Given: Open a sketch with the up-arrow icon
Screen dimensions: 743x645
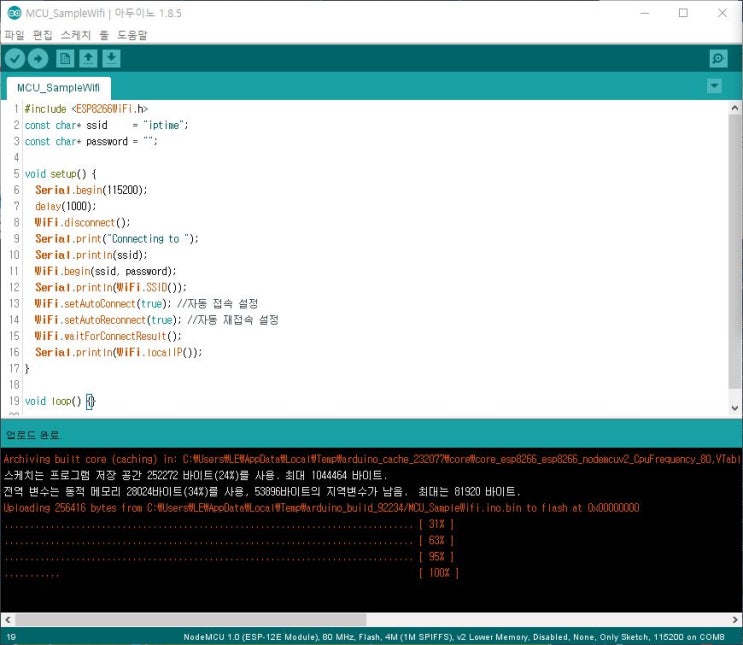Looking at the screenshot, I should (88, 59).
